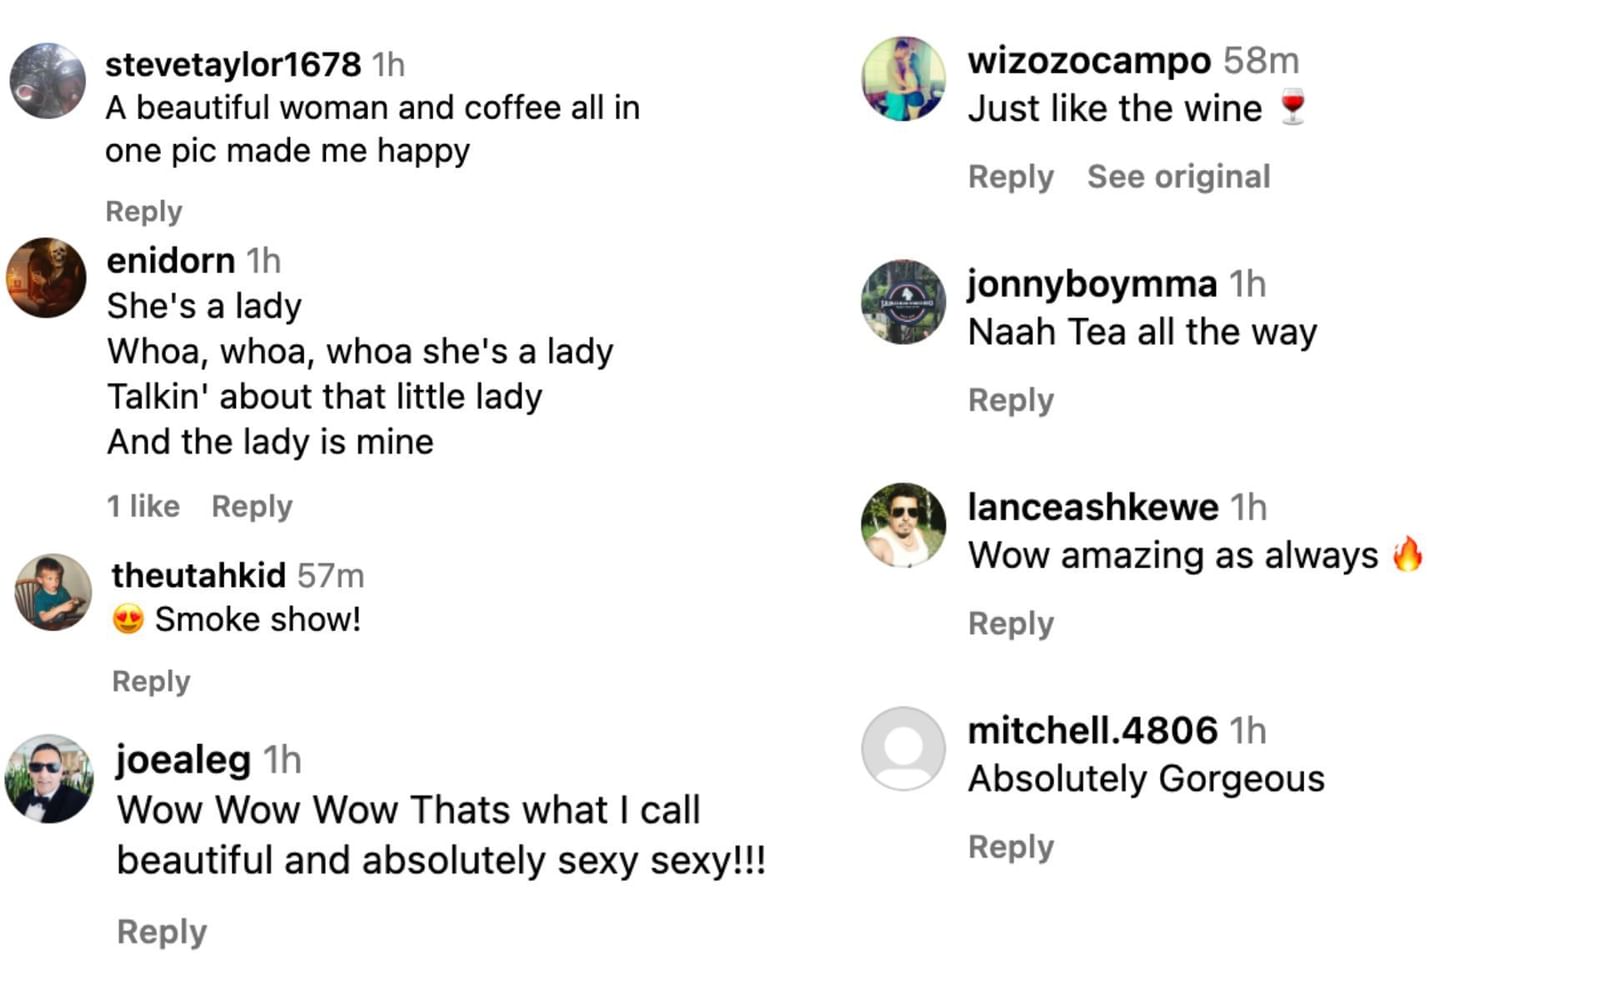This screenshot has width=1600, height=1000.
Task: Open the lanceashkewe username link
Action: (1092, 508)
